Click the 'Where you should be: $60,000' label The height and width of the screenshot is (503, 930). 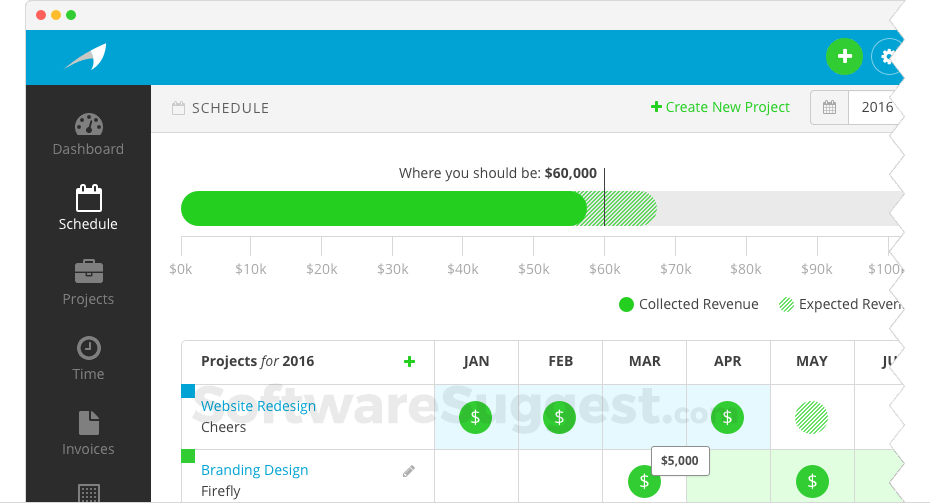click(x=498, y=173)
